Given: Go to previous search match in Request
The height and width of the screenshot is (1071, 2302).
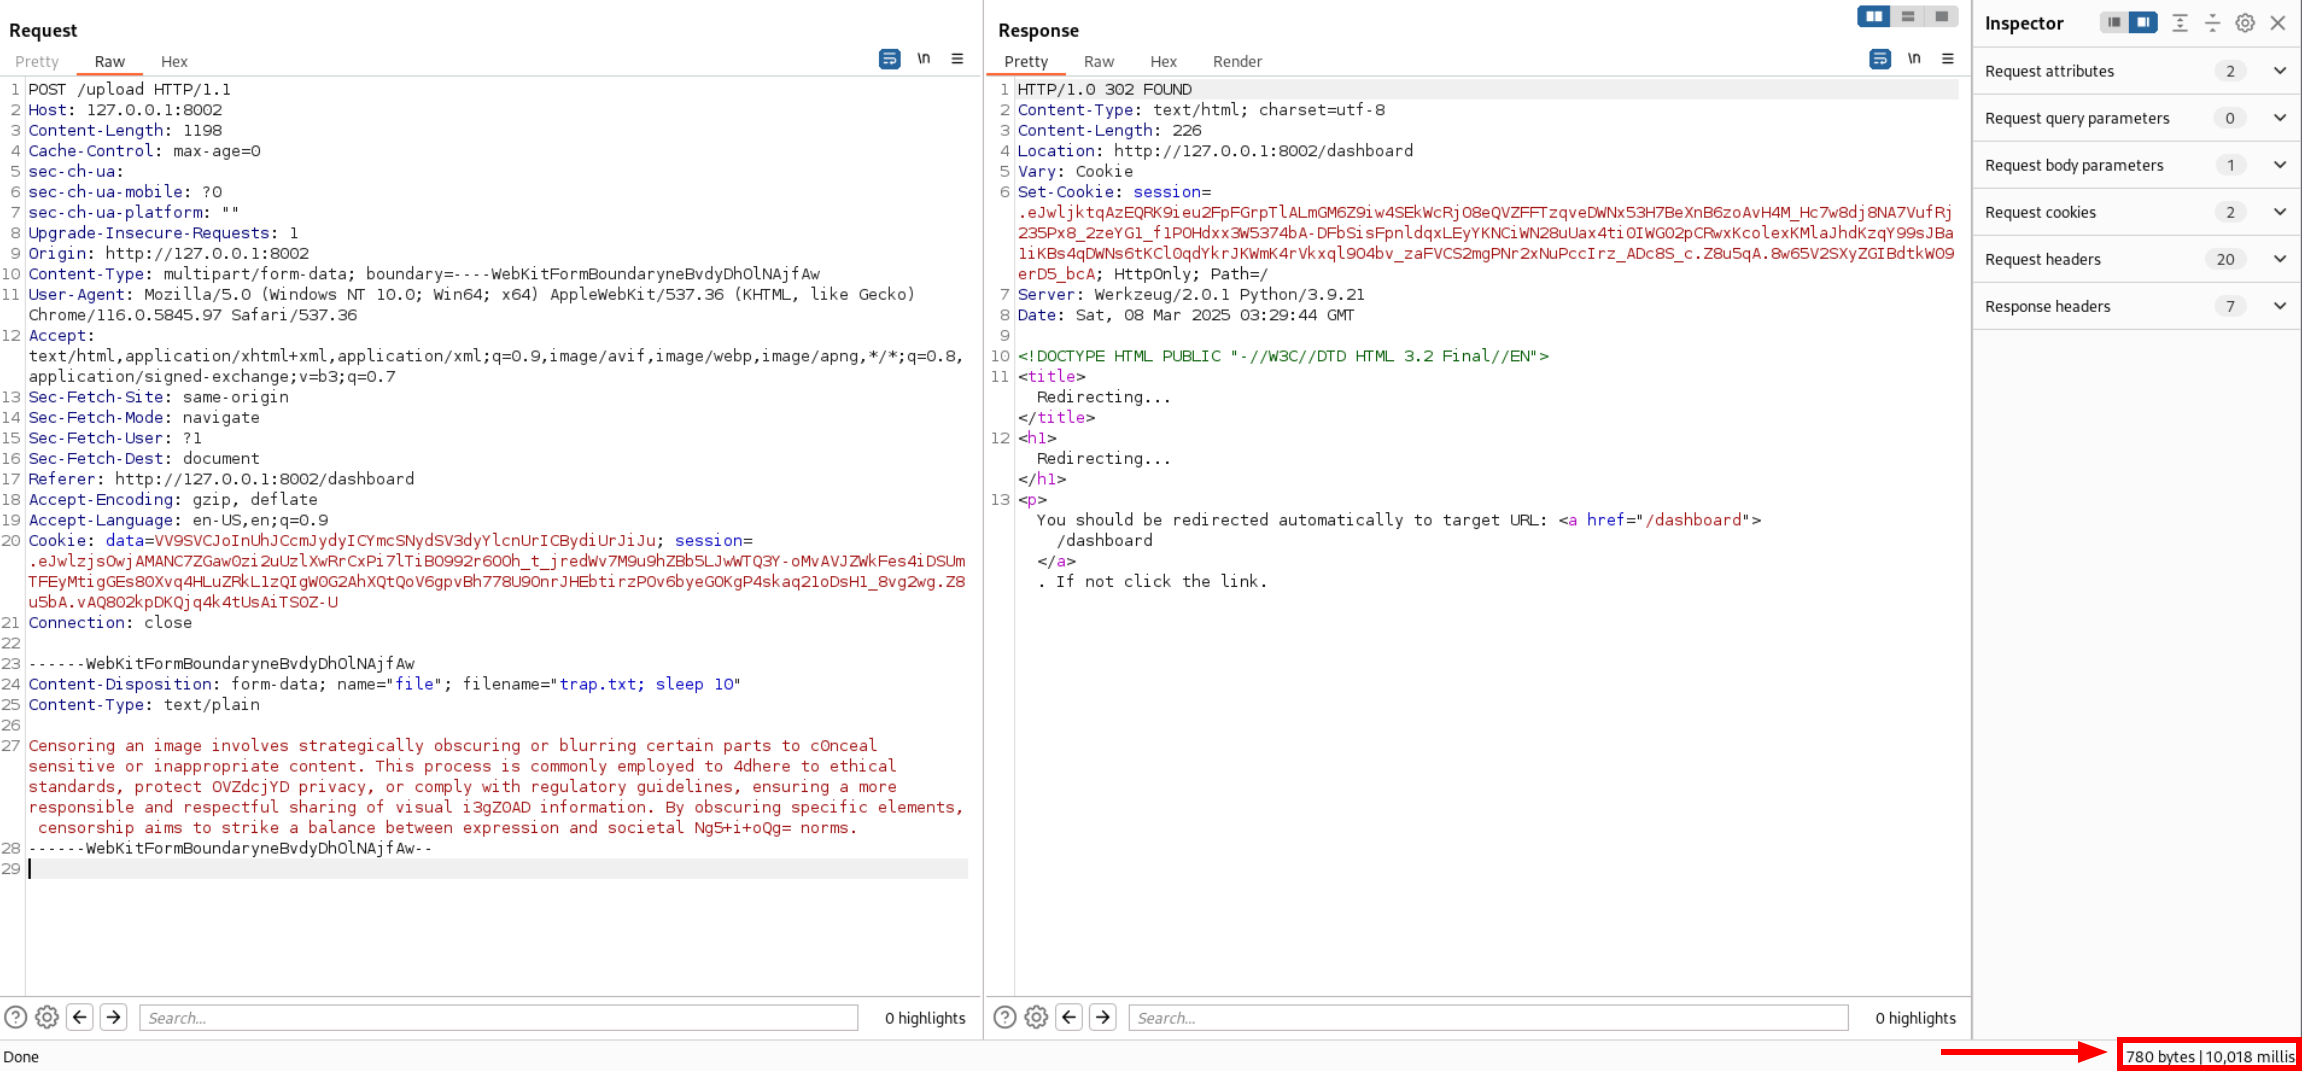Looking at the screenshot, I should (80, 1017).
